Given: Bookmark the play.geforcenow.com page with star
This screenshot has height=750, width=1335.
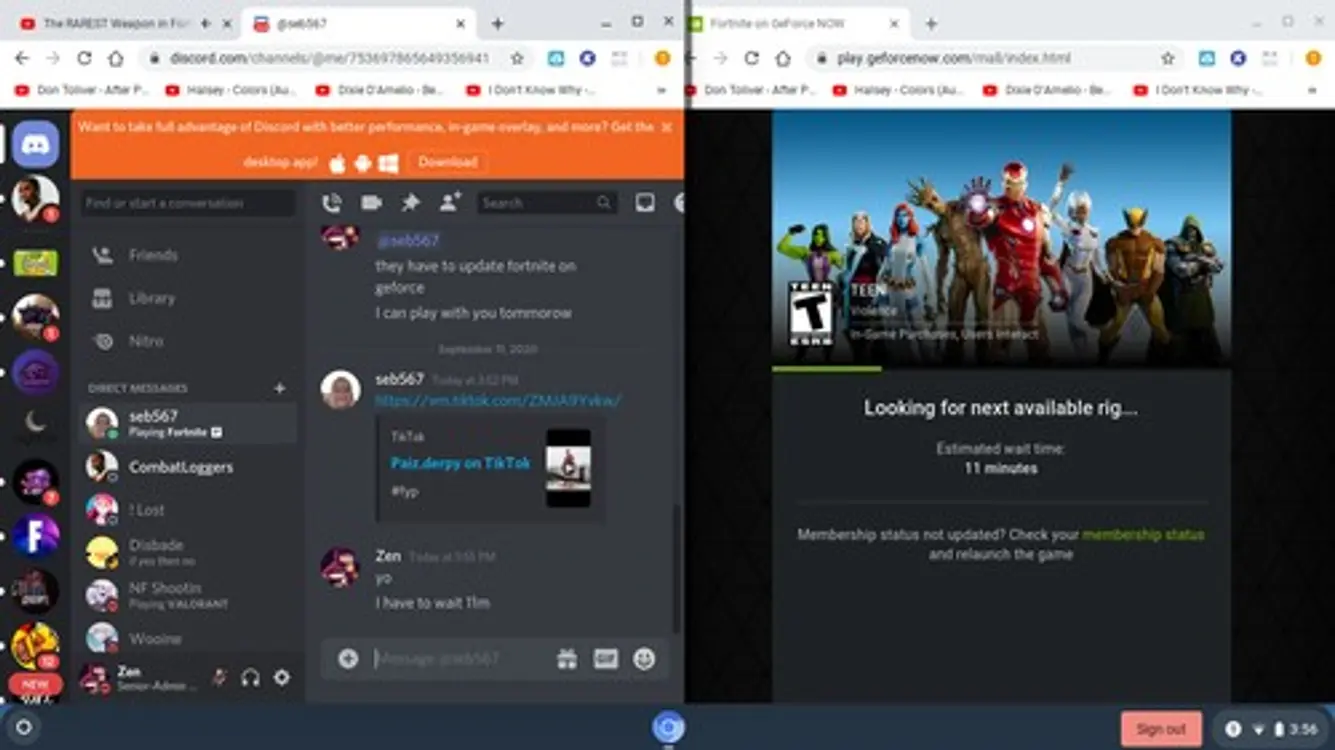Looking at the screenshot, I should [1167, 58].
